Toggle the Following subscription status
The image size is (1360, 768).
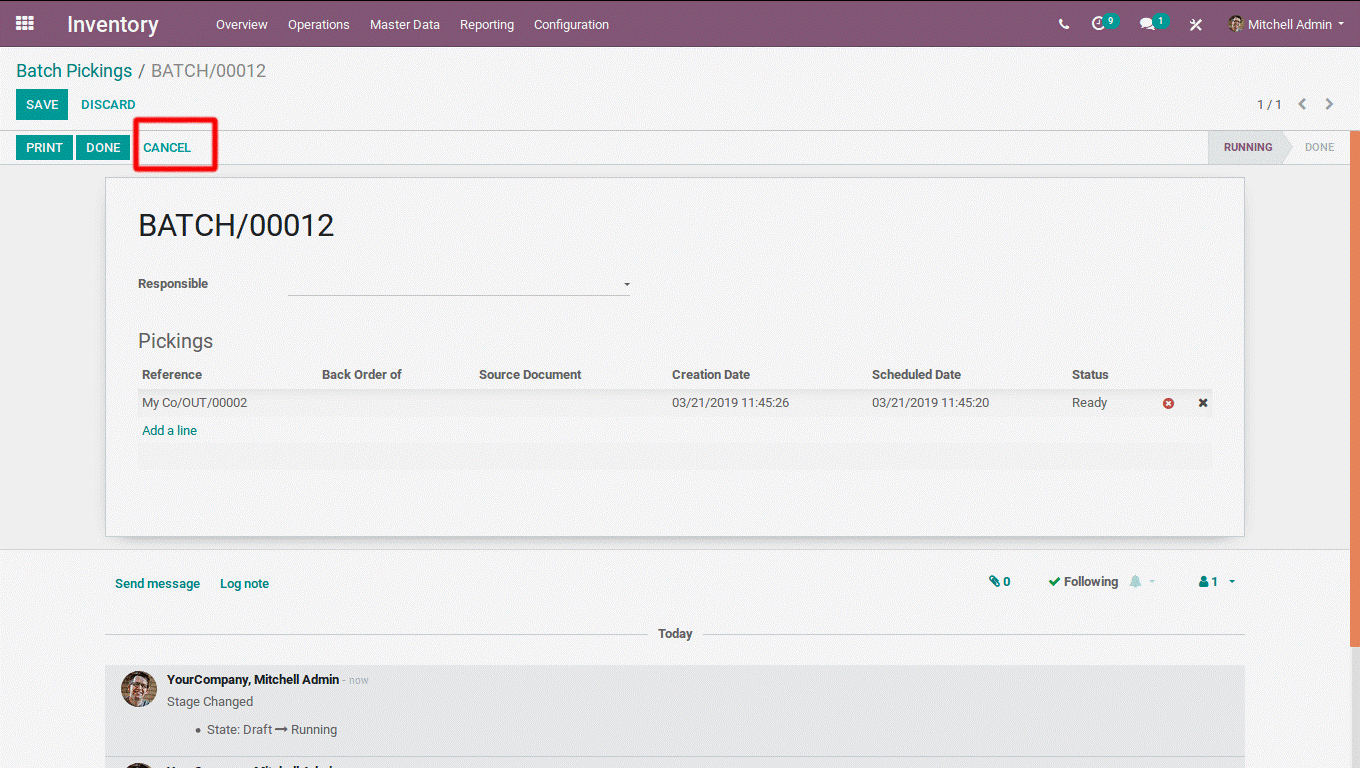[1083, 582]
